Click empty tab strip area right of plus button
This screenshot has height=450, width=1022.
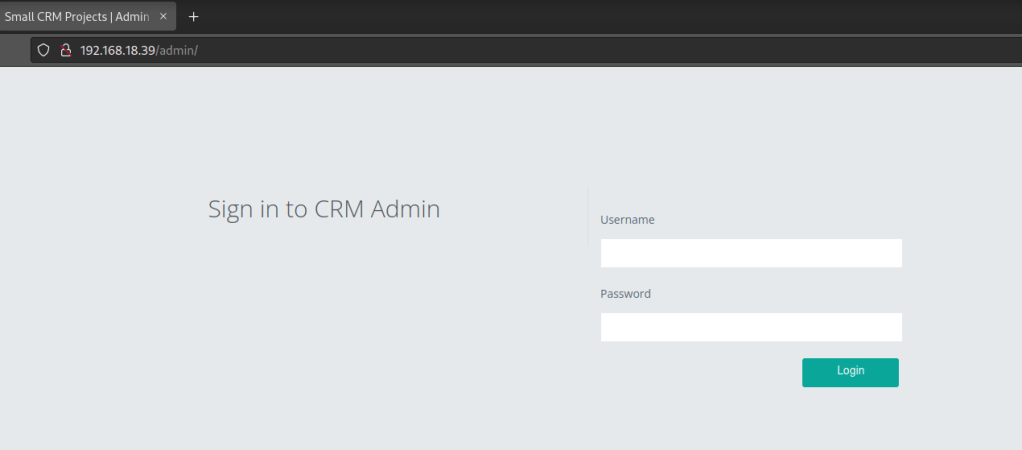(600, 16)
